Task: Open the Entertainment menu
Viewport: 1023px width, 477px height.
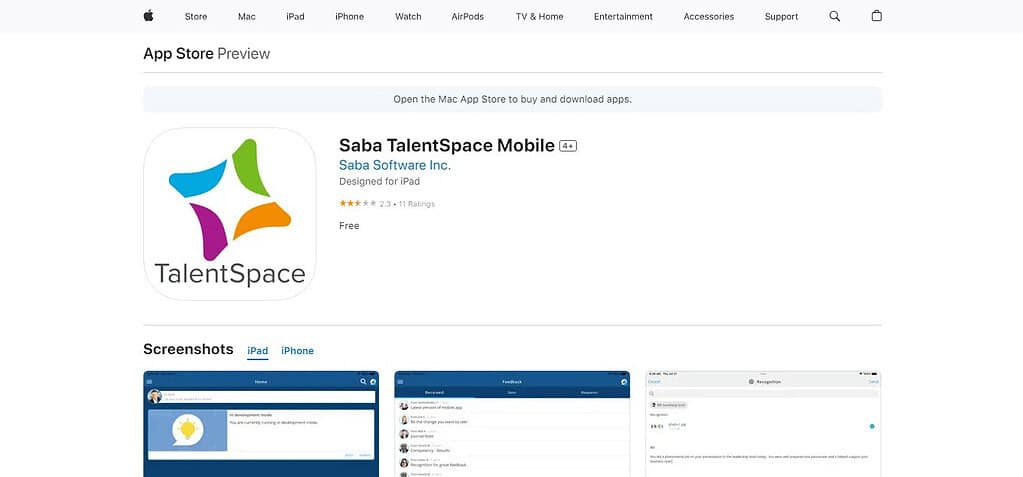Action: [623, 16]
